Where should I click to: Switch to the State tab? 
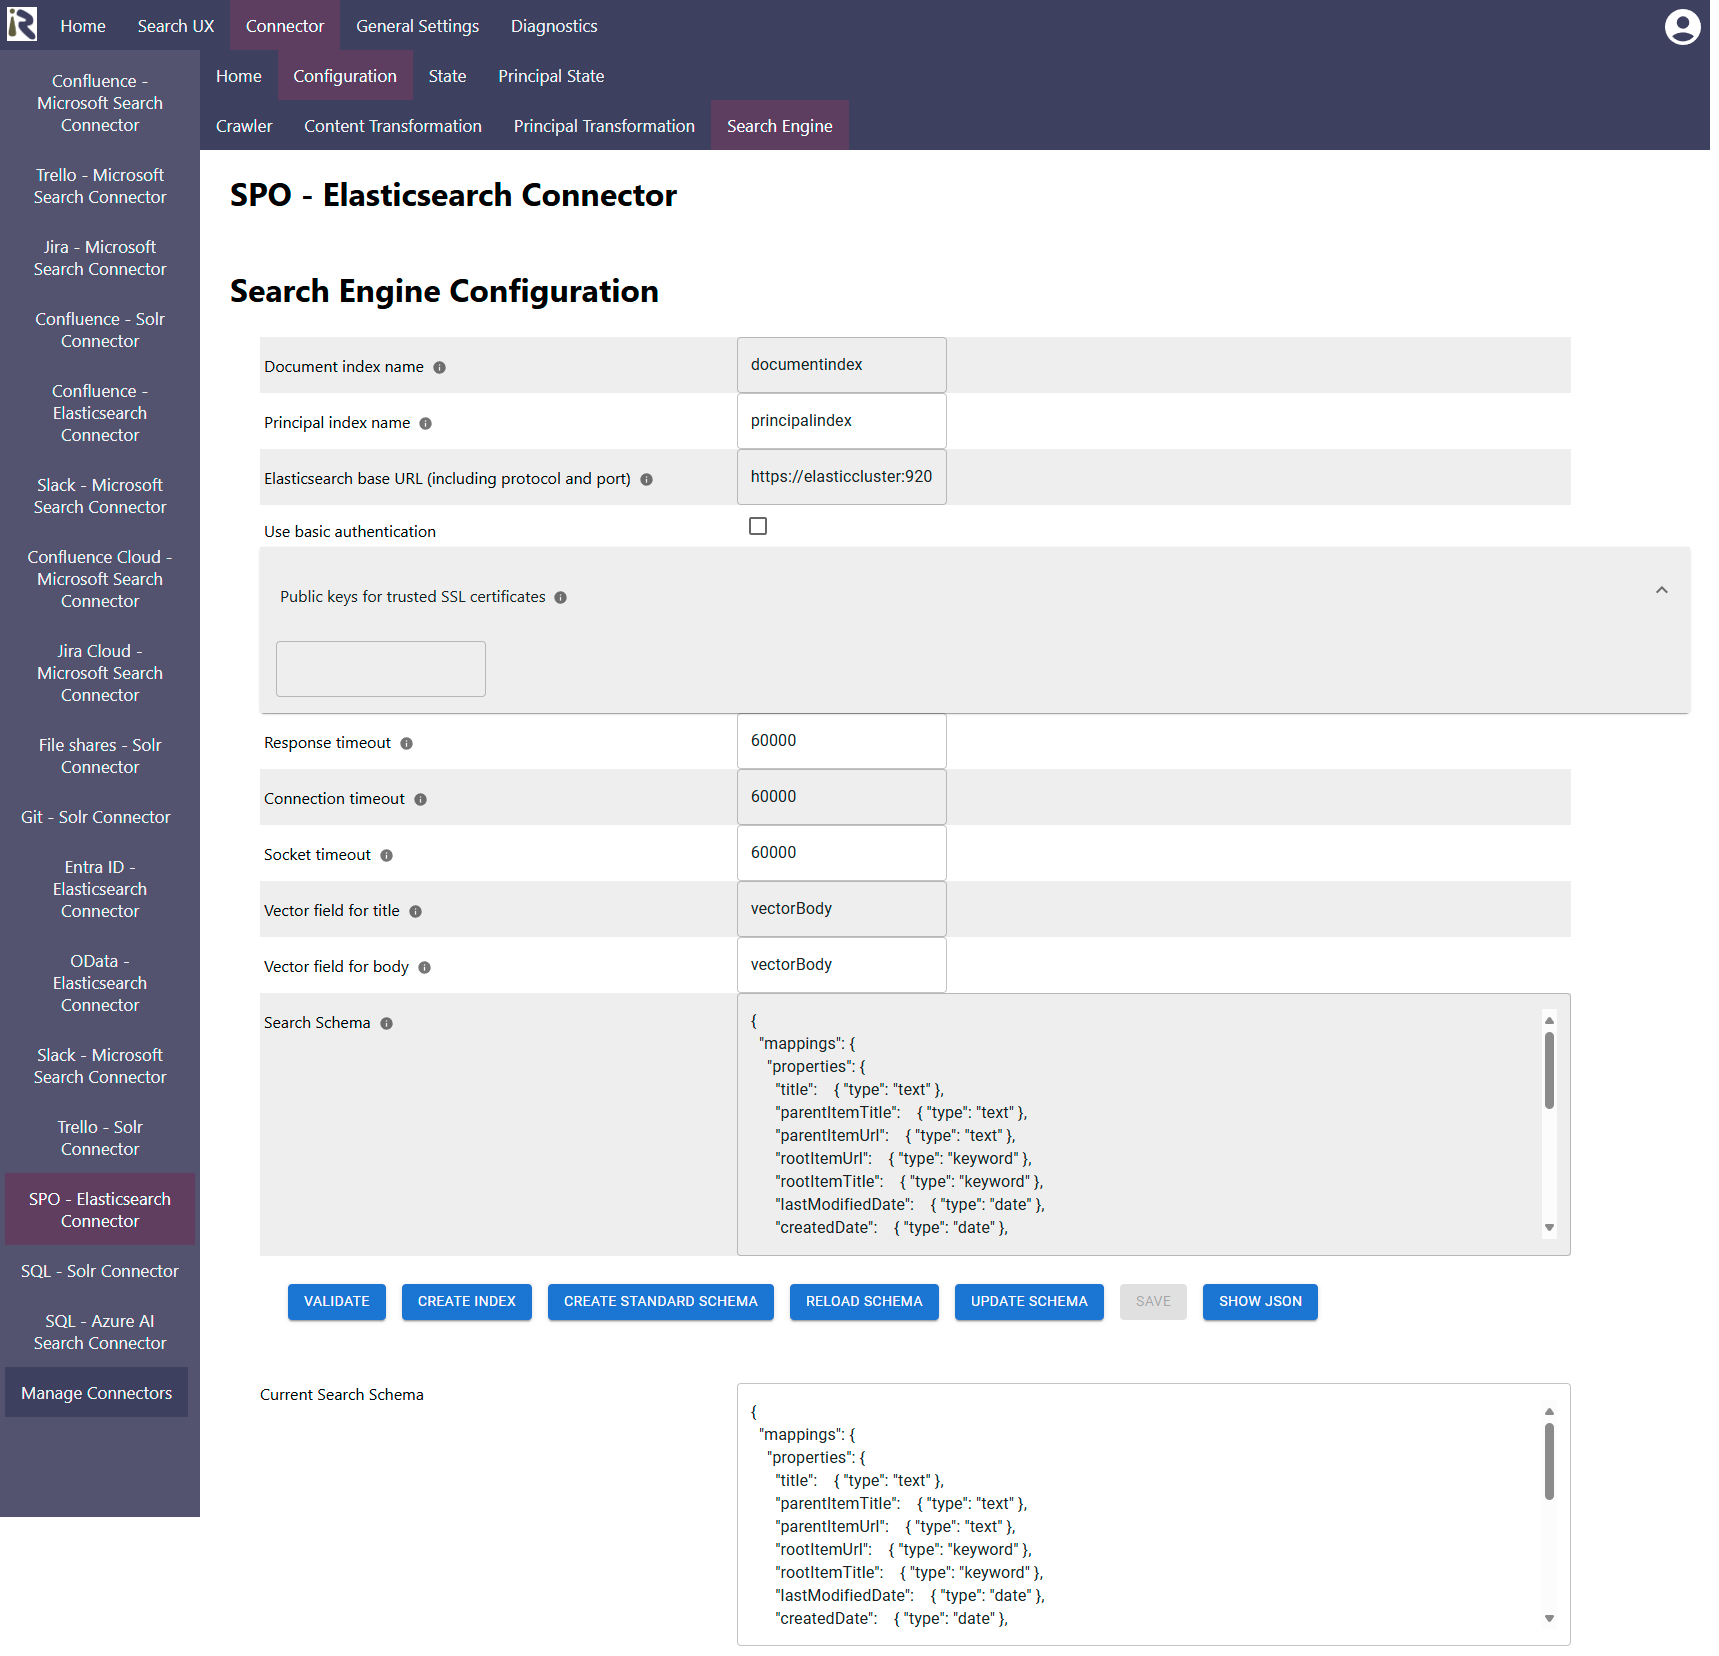click(x=448, y=76)
